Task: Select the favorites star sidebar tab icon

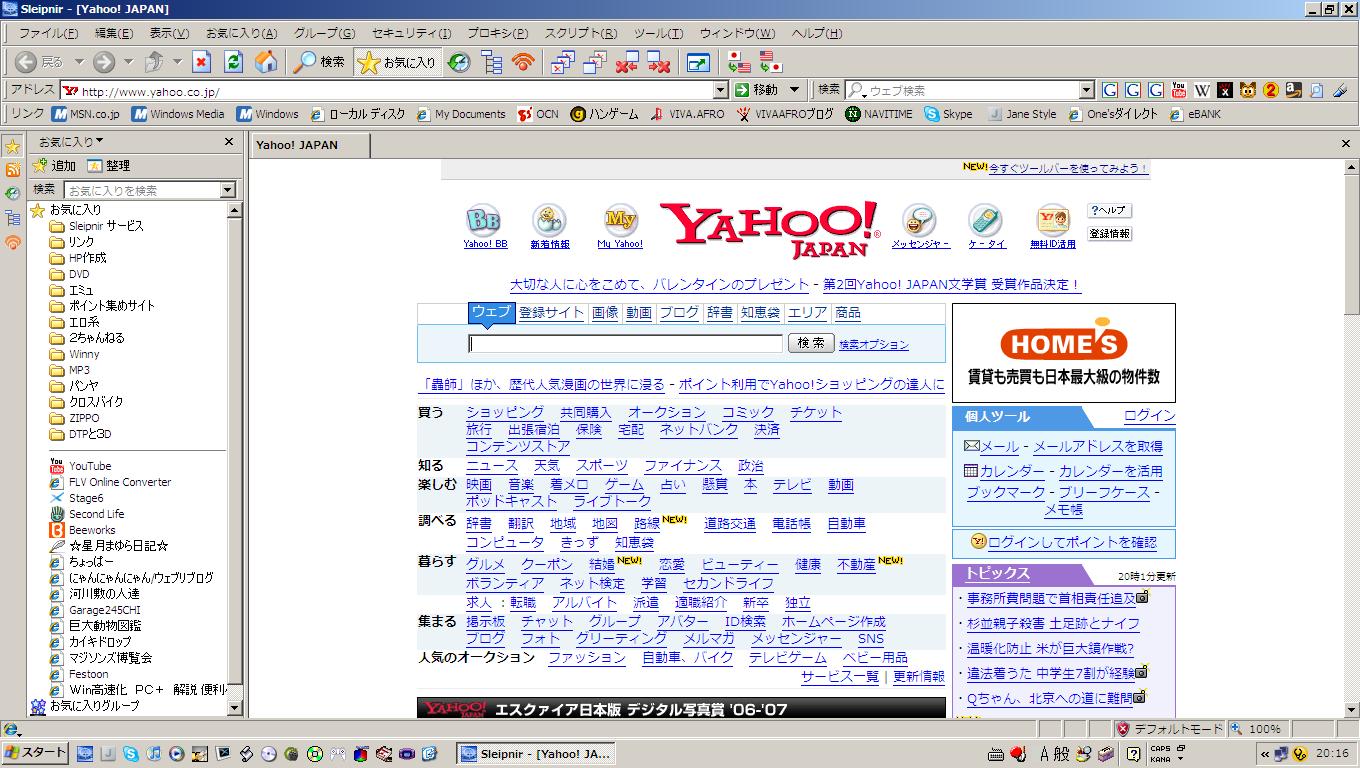Action: point(13,147)
